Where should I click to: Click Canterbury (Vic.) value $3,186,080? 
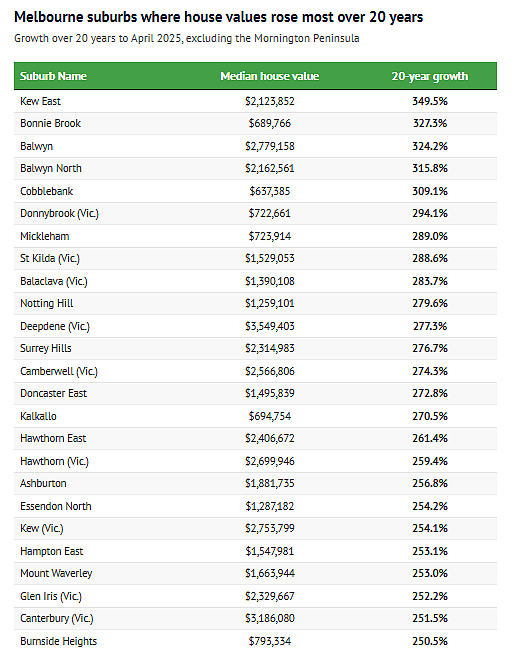(270, 618)
